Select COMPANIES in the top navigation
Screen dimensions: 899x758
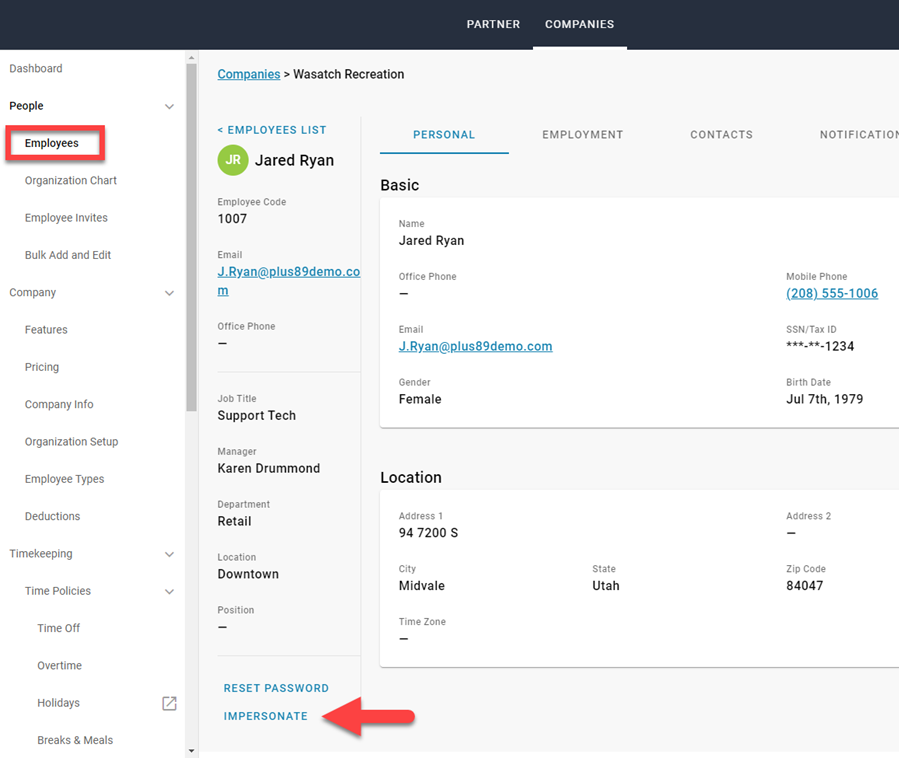[x=579, y=24]
